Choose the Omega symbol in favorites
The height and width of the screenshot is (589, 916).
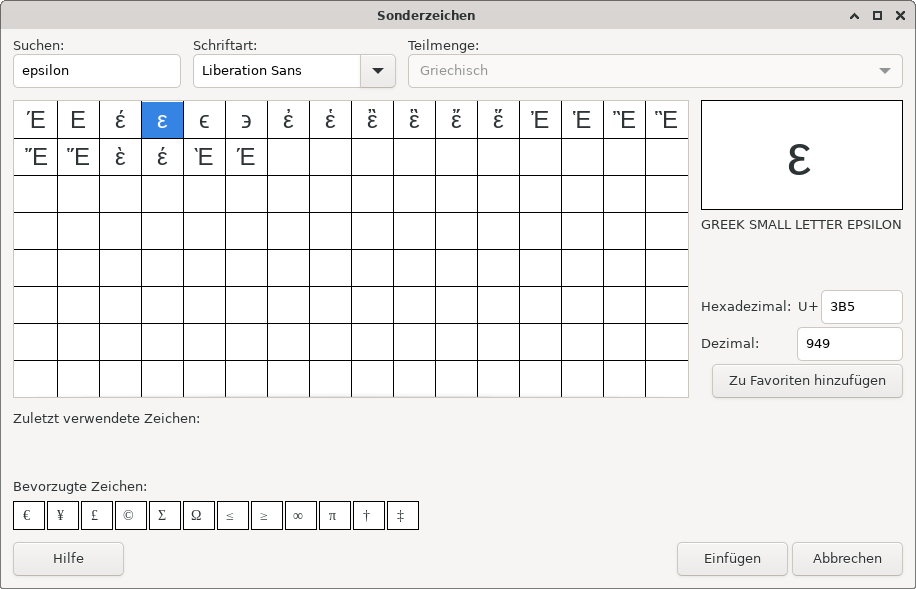click(199, 515)
